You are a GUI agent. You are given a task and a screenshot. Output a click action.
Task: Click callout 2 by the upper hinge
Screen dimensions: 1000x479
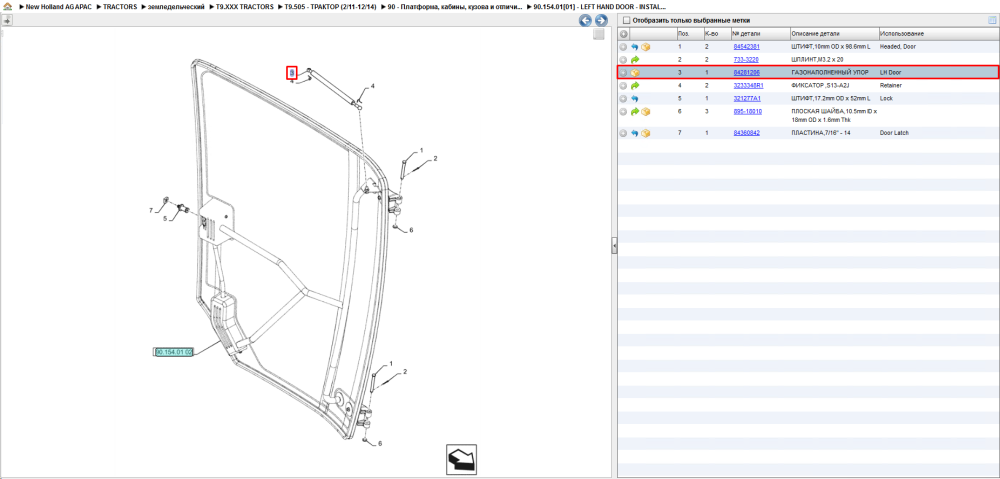coord(436,158)
